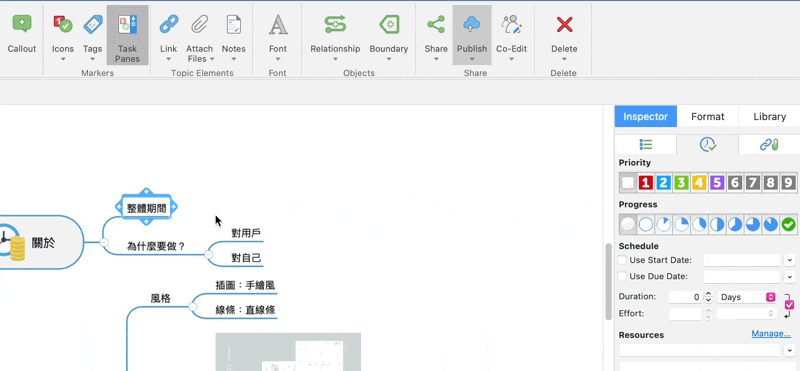800x371 pixels.
Task: Open the Relationship dropdown arrow
Action: click(x=335, y=59)
